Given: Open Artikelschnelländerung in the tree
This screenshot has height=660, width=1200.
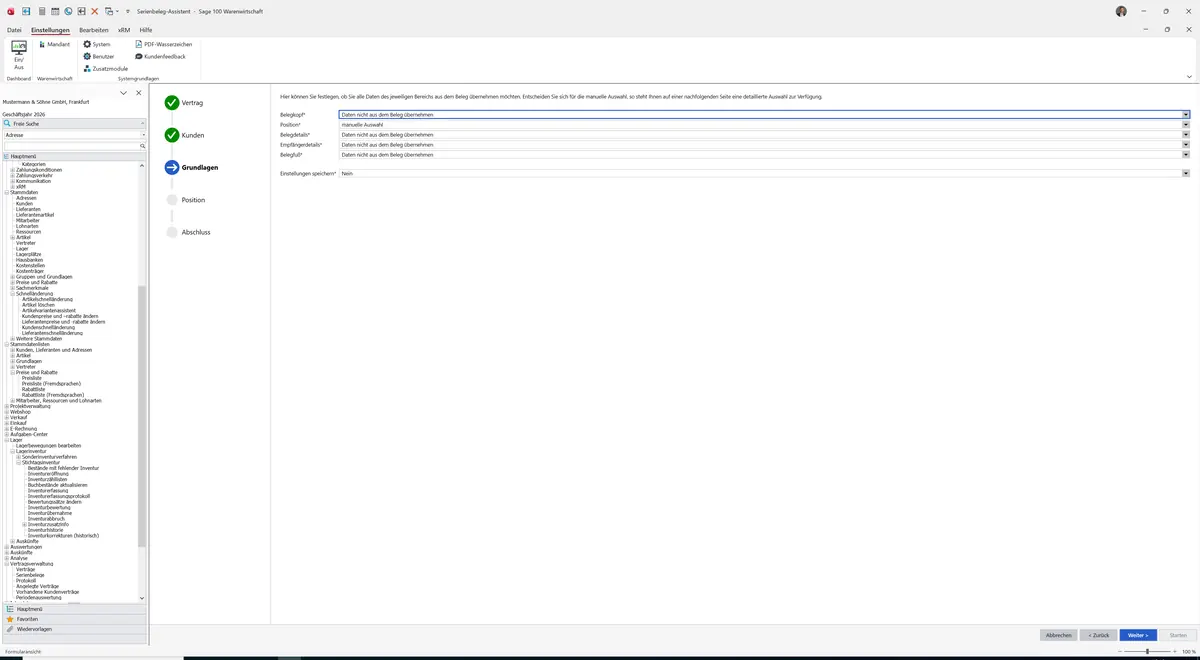Looking at the screenshot, I should pos(47,299).
